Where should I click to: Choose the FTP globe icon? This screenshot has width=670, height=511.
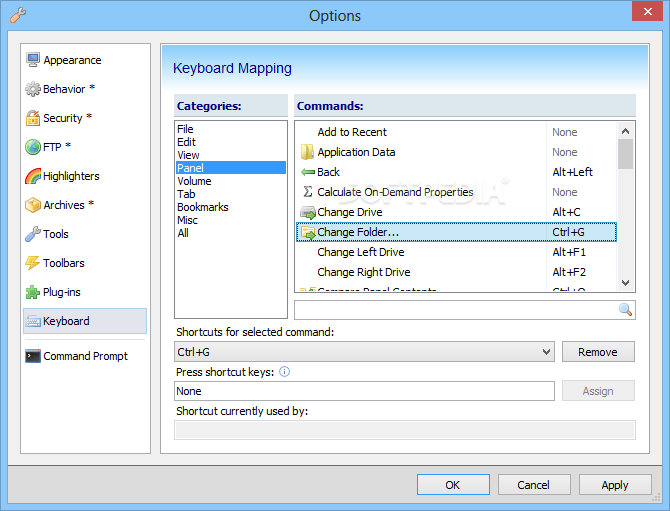point(33,147)
